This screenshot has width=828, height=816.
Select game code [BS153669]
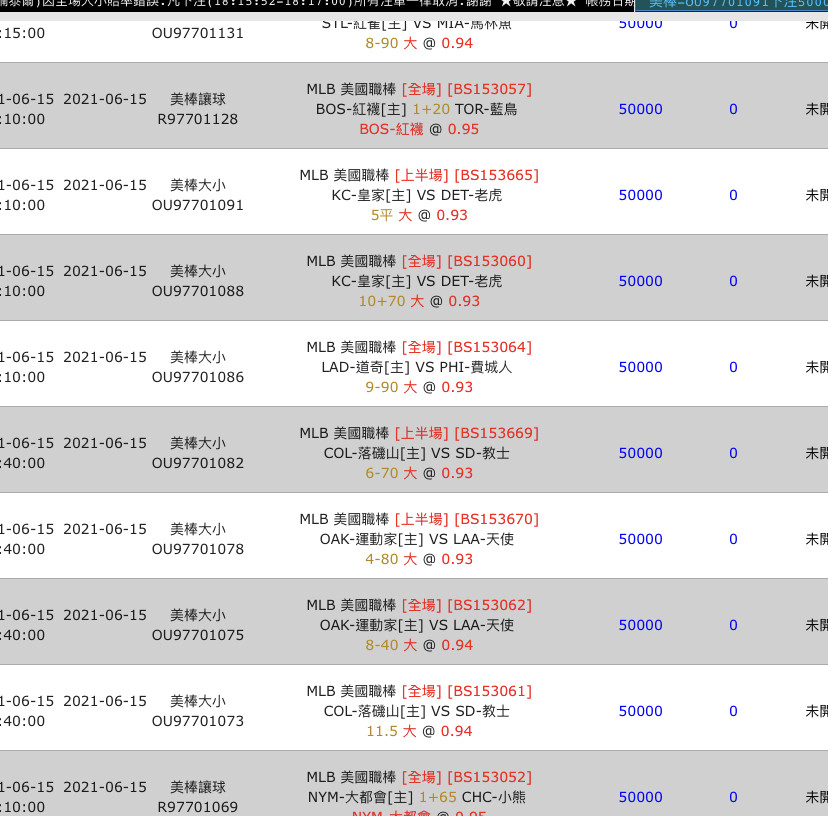tap(496, 434)
